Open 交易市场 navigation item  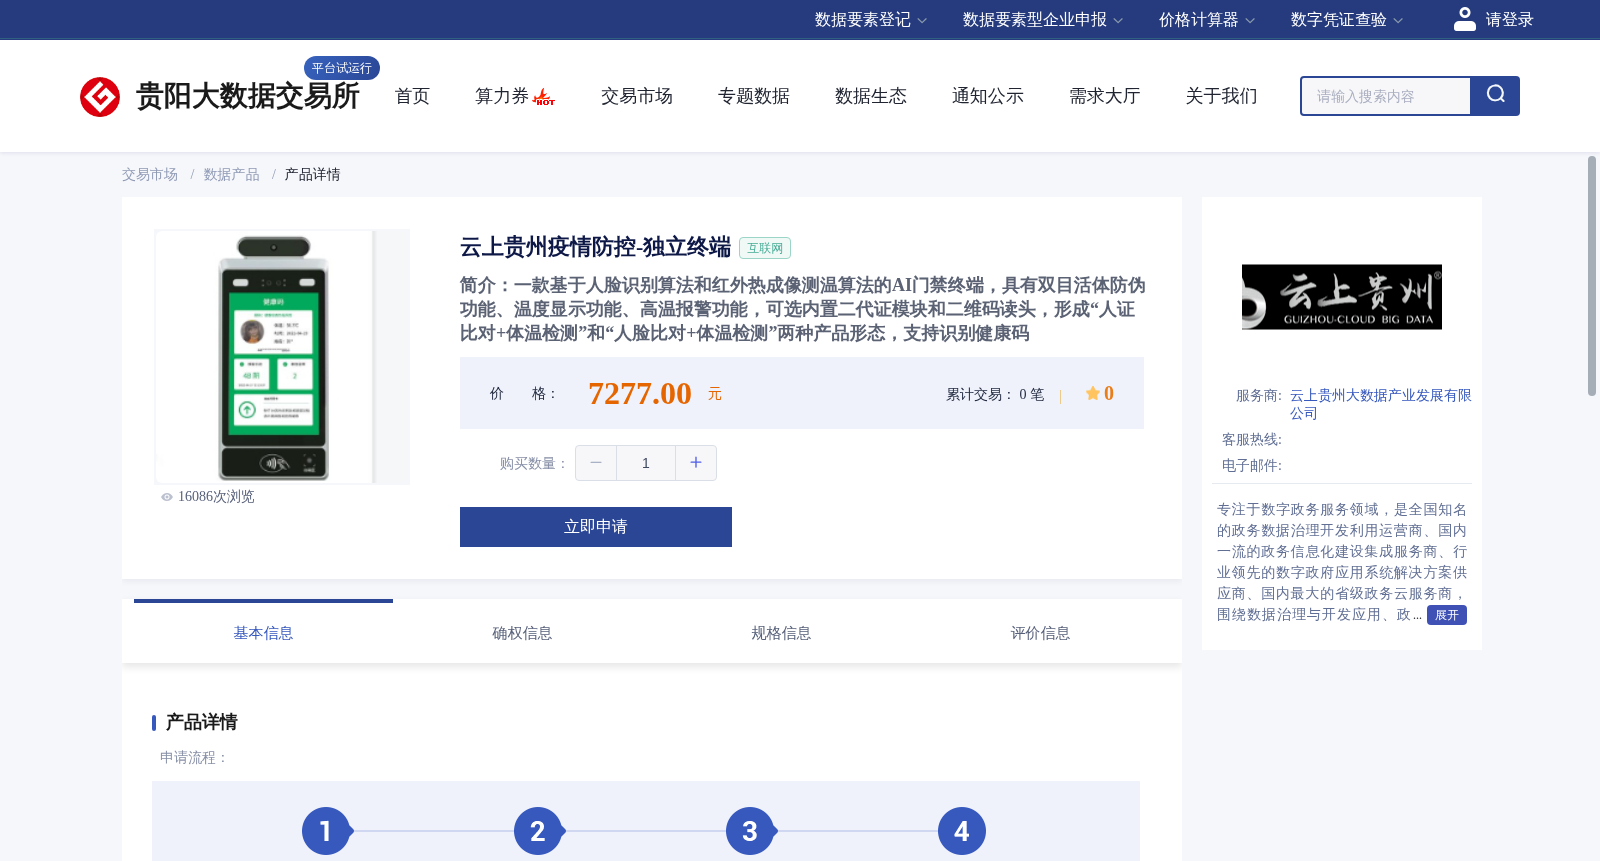coord(637,96)
